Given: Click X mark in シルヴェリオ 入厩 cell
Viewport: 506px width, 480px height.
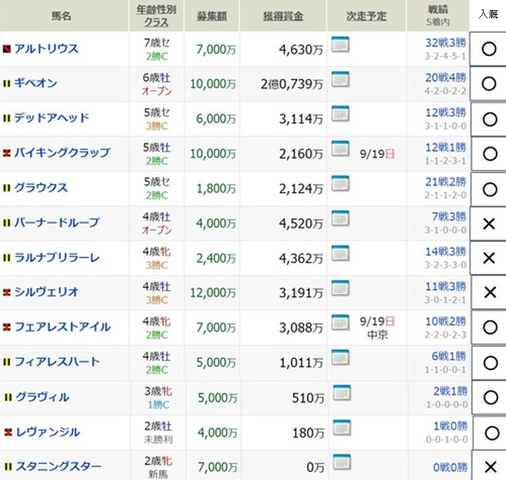Looking at the screenshot, I should (x=490, y=292).
